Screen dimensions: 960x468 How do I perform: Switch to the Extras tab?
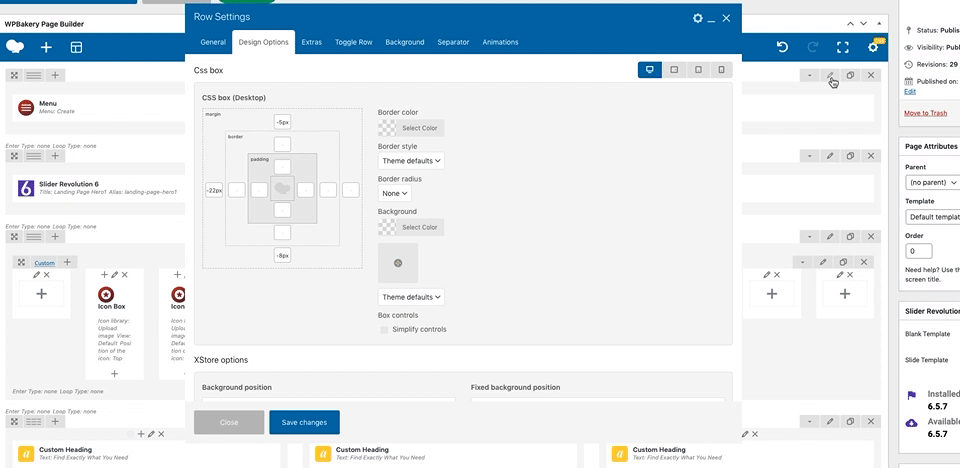coord(312,42)
